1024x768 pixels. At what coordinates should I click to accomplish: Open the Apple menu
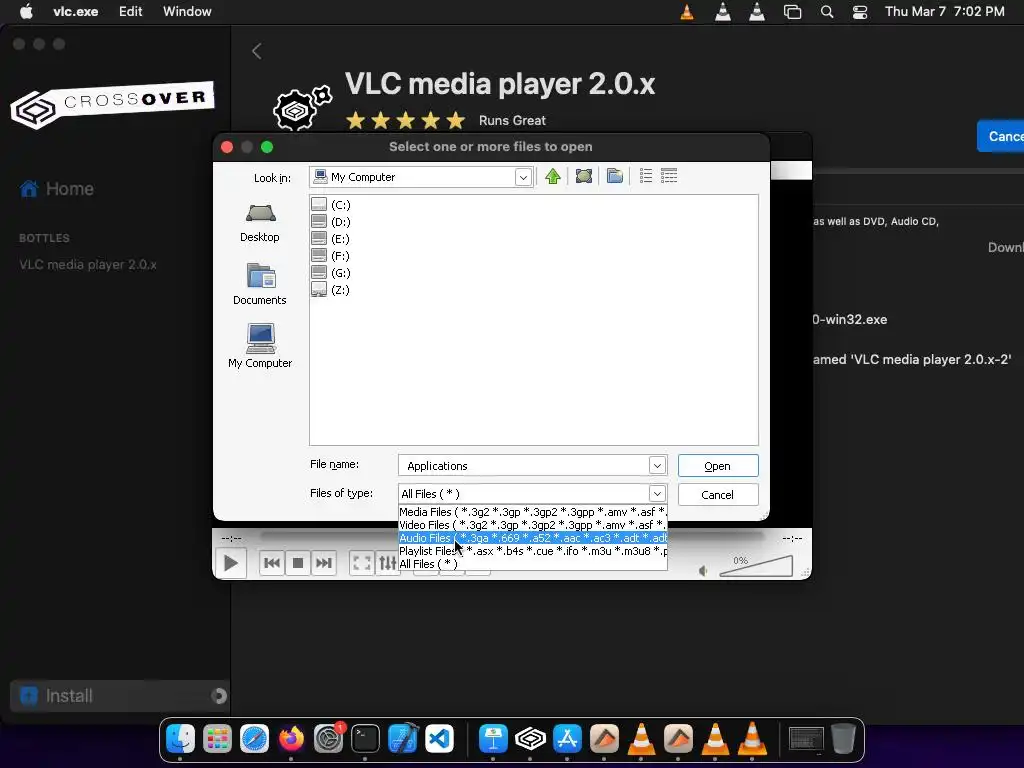[x=26, y=11]
